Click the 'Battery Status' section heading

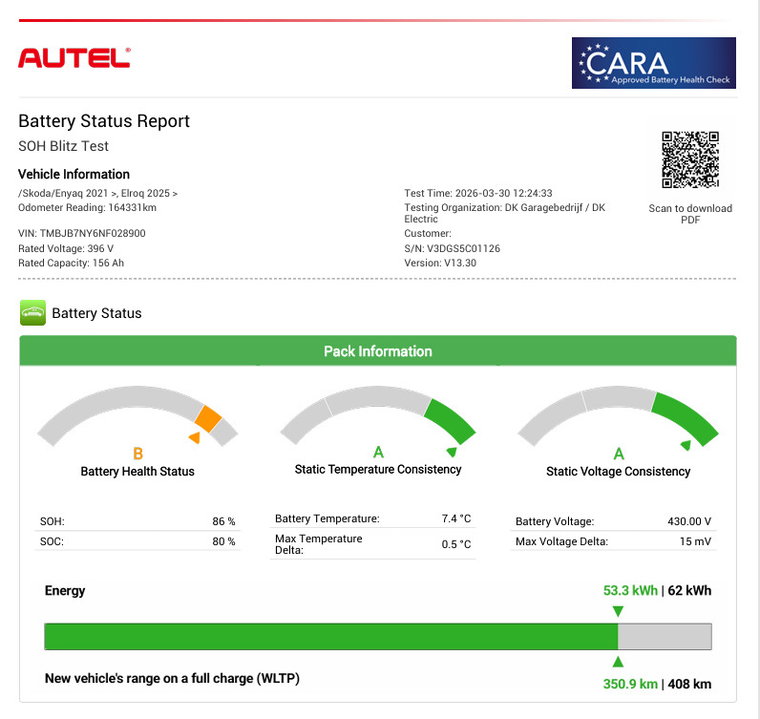(96, 313)
